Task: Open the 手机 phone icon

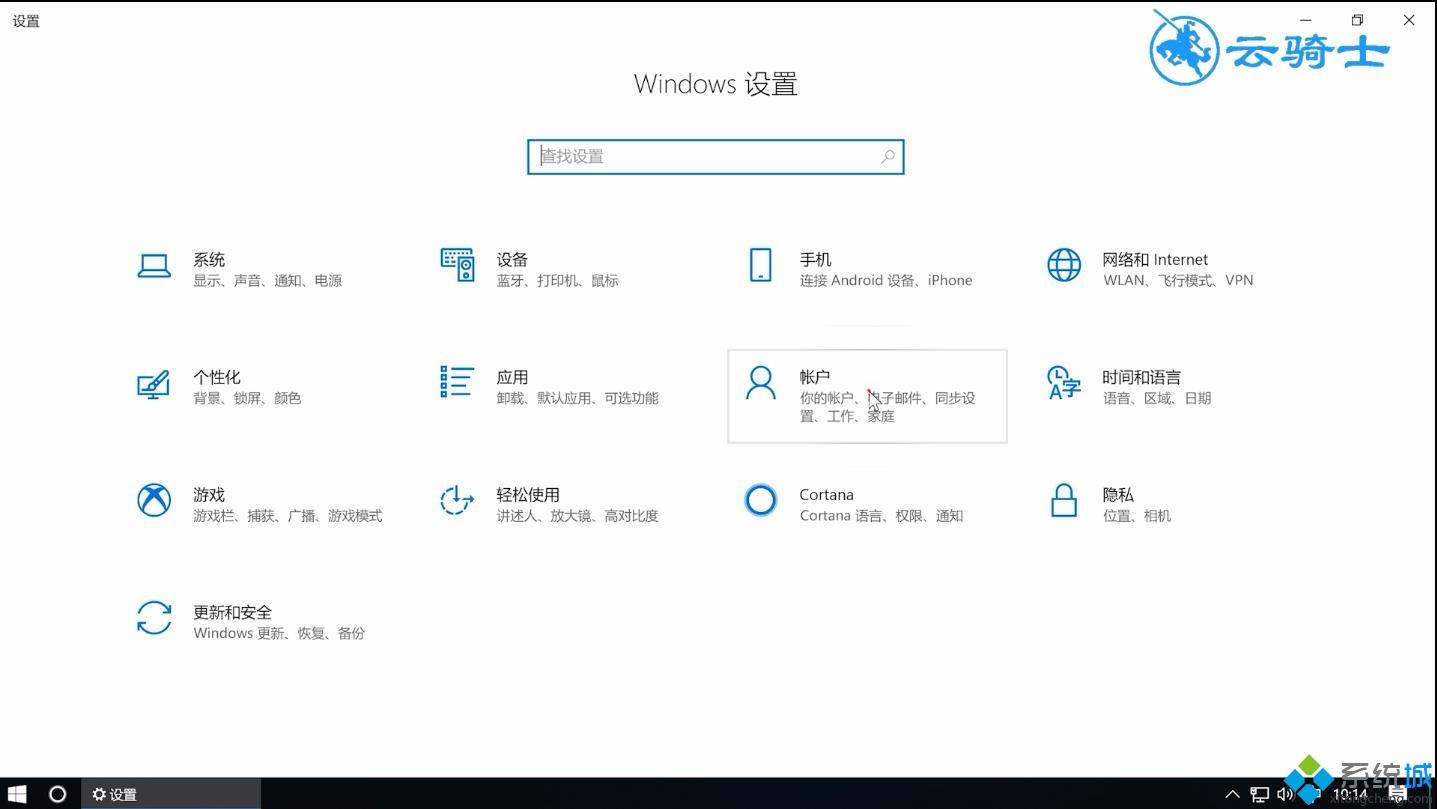Action: tap(760, 265)
